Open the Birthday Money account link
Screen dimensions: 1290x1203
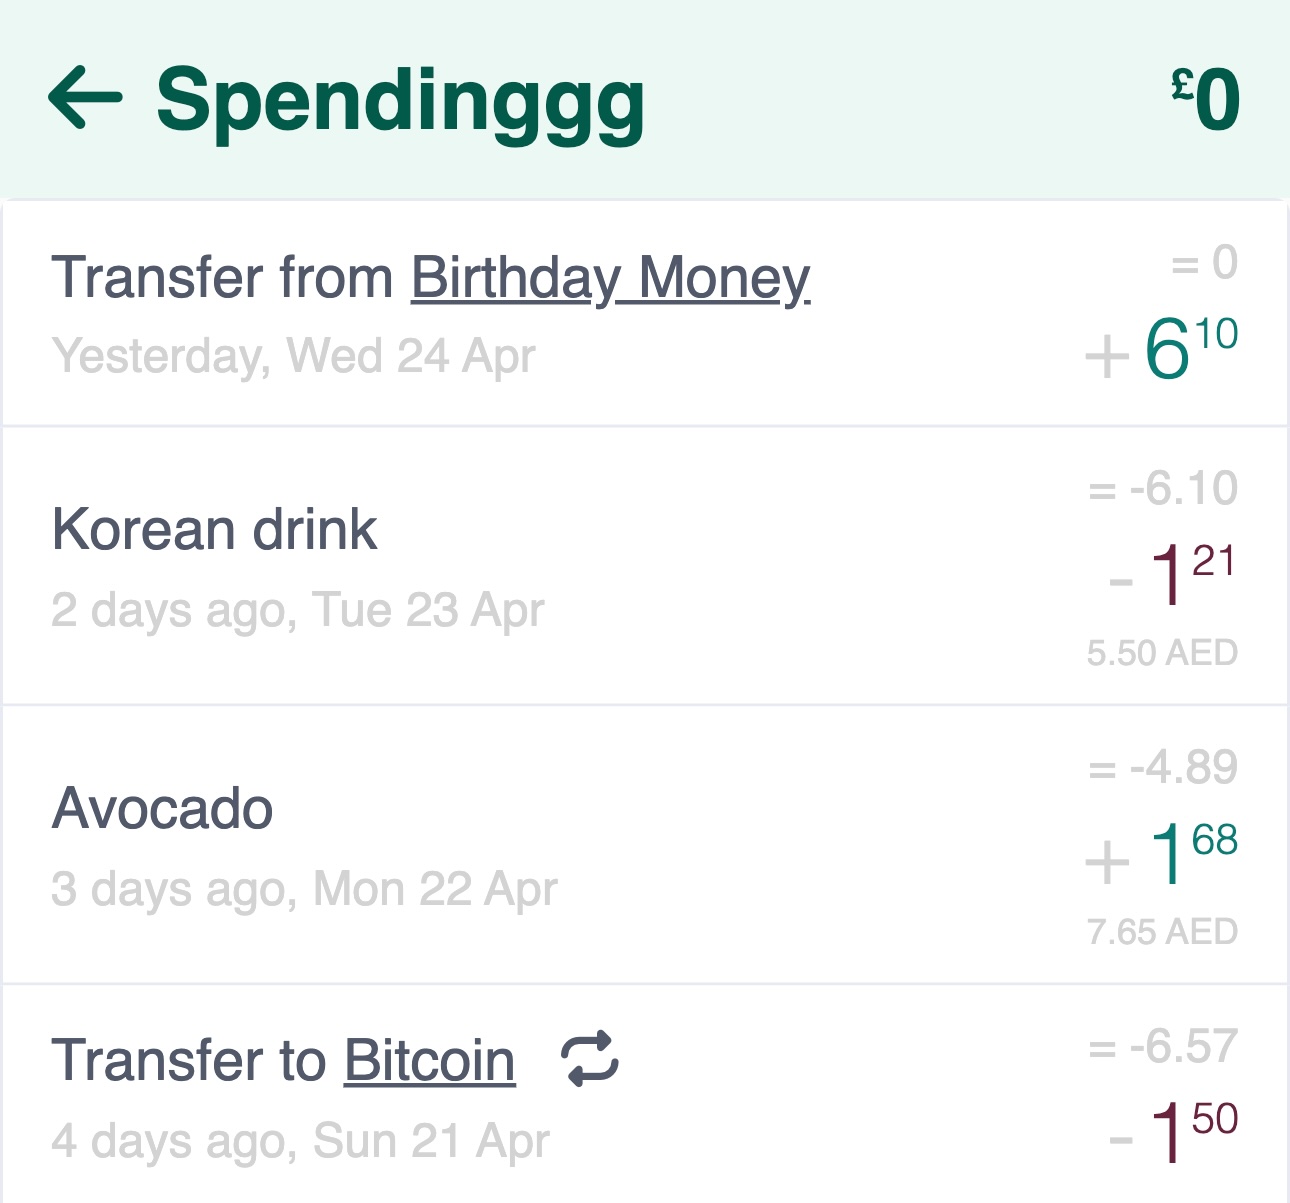(610, 278)
